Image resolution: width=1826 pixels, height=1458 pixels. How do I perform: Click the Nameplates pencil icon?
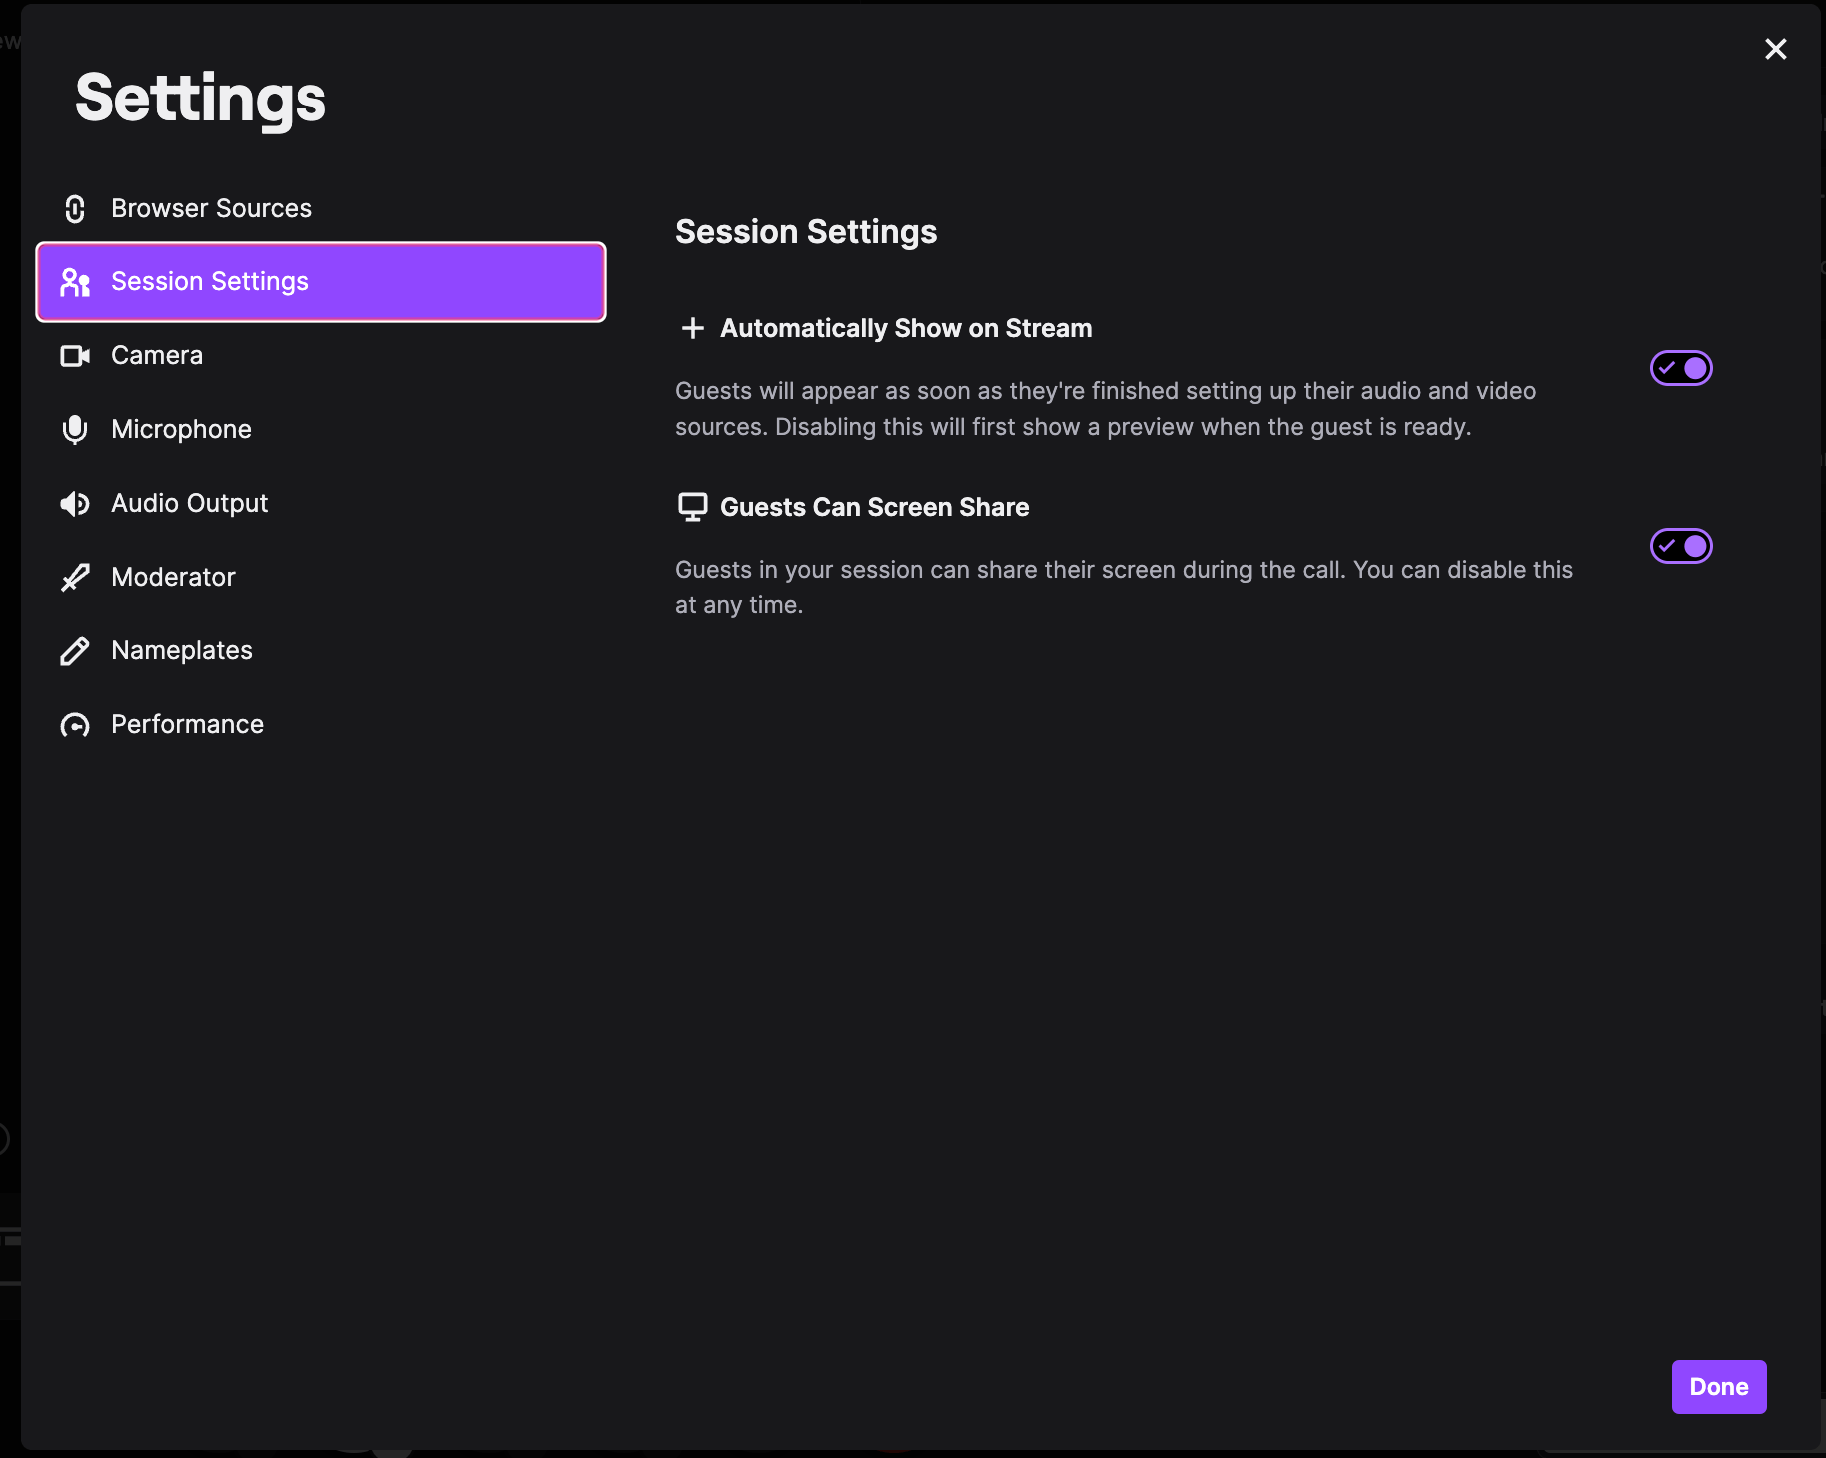tap(76, 651)
